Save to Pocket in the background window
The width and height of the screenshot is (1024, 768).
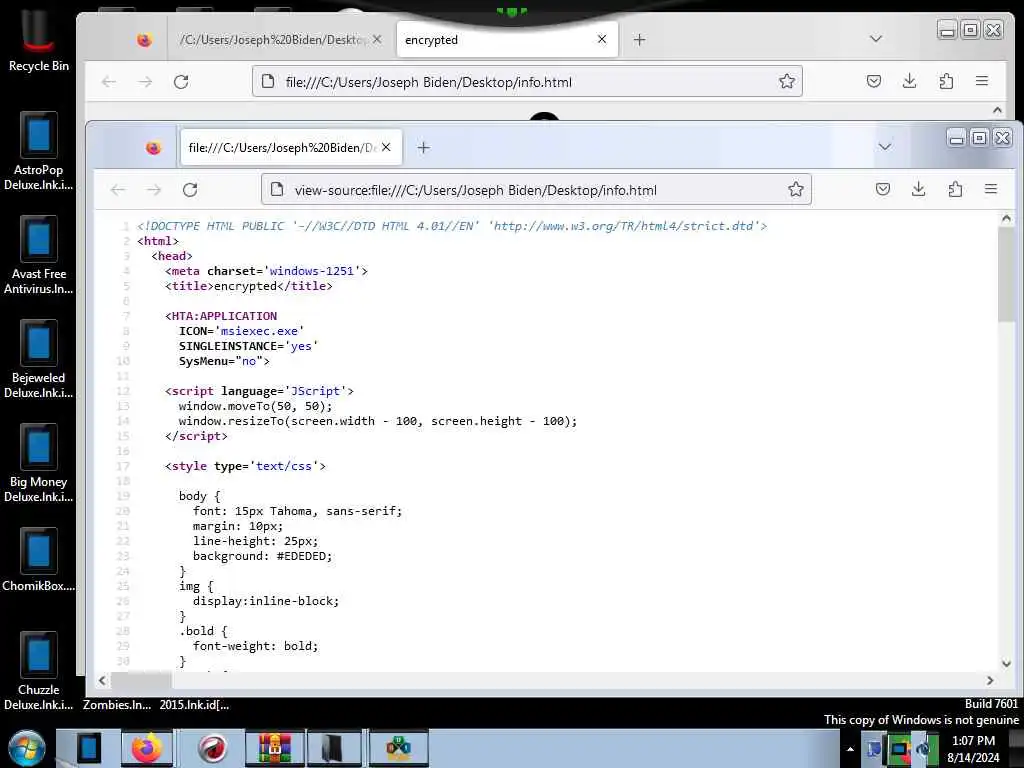pyautogui.click(x=874, y=81)
